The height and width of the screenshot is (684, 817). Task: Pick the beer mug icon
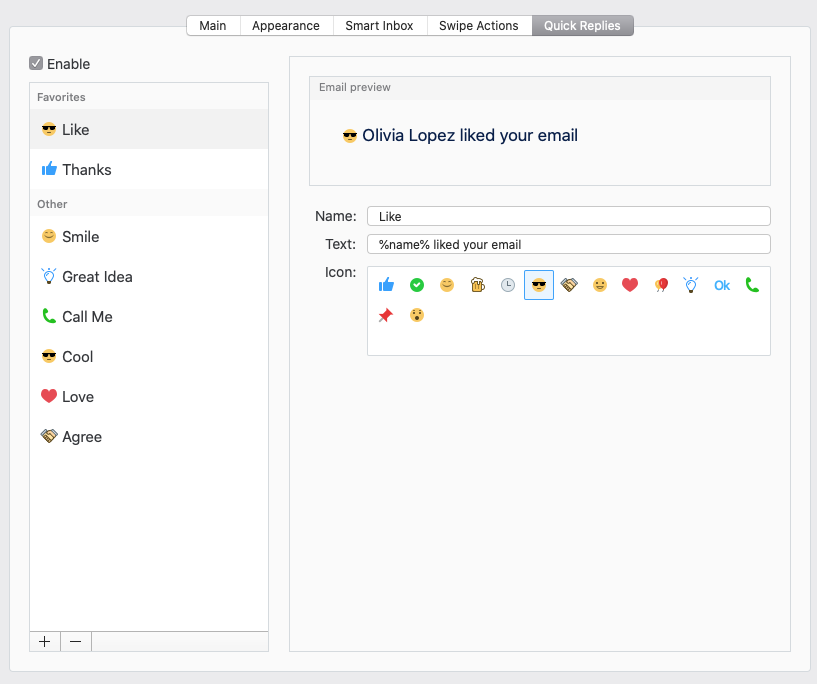(x=477, y=285)
